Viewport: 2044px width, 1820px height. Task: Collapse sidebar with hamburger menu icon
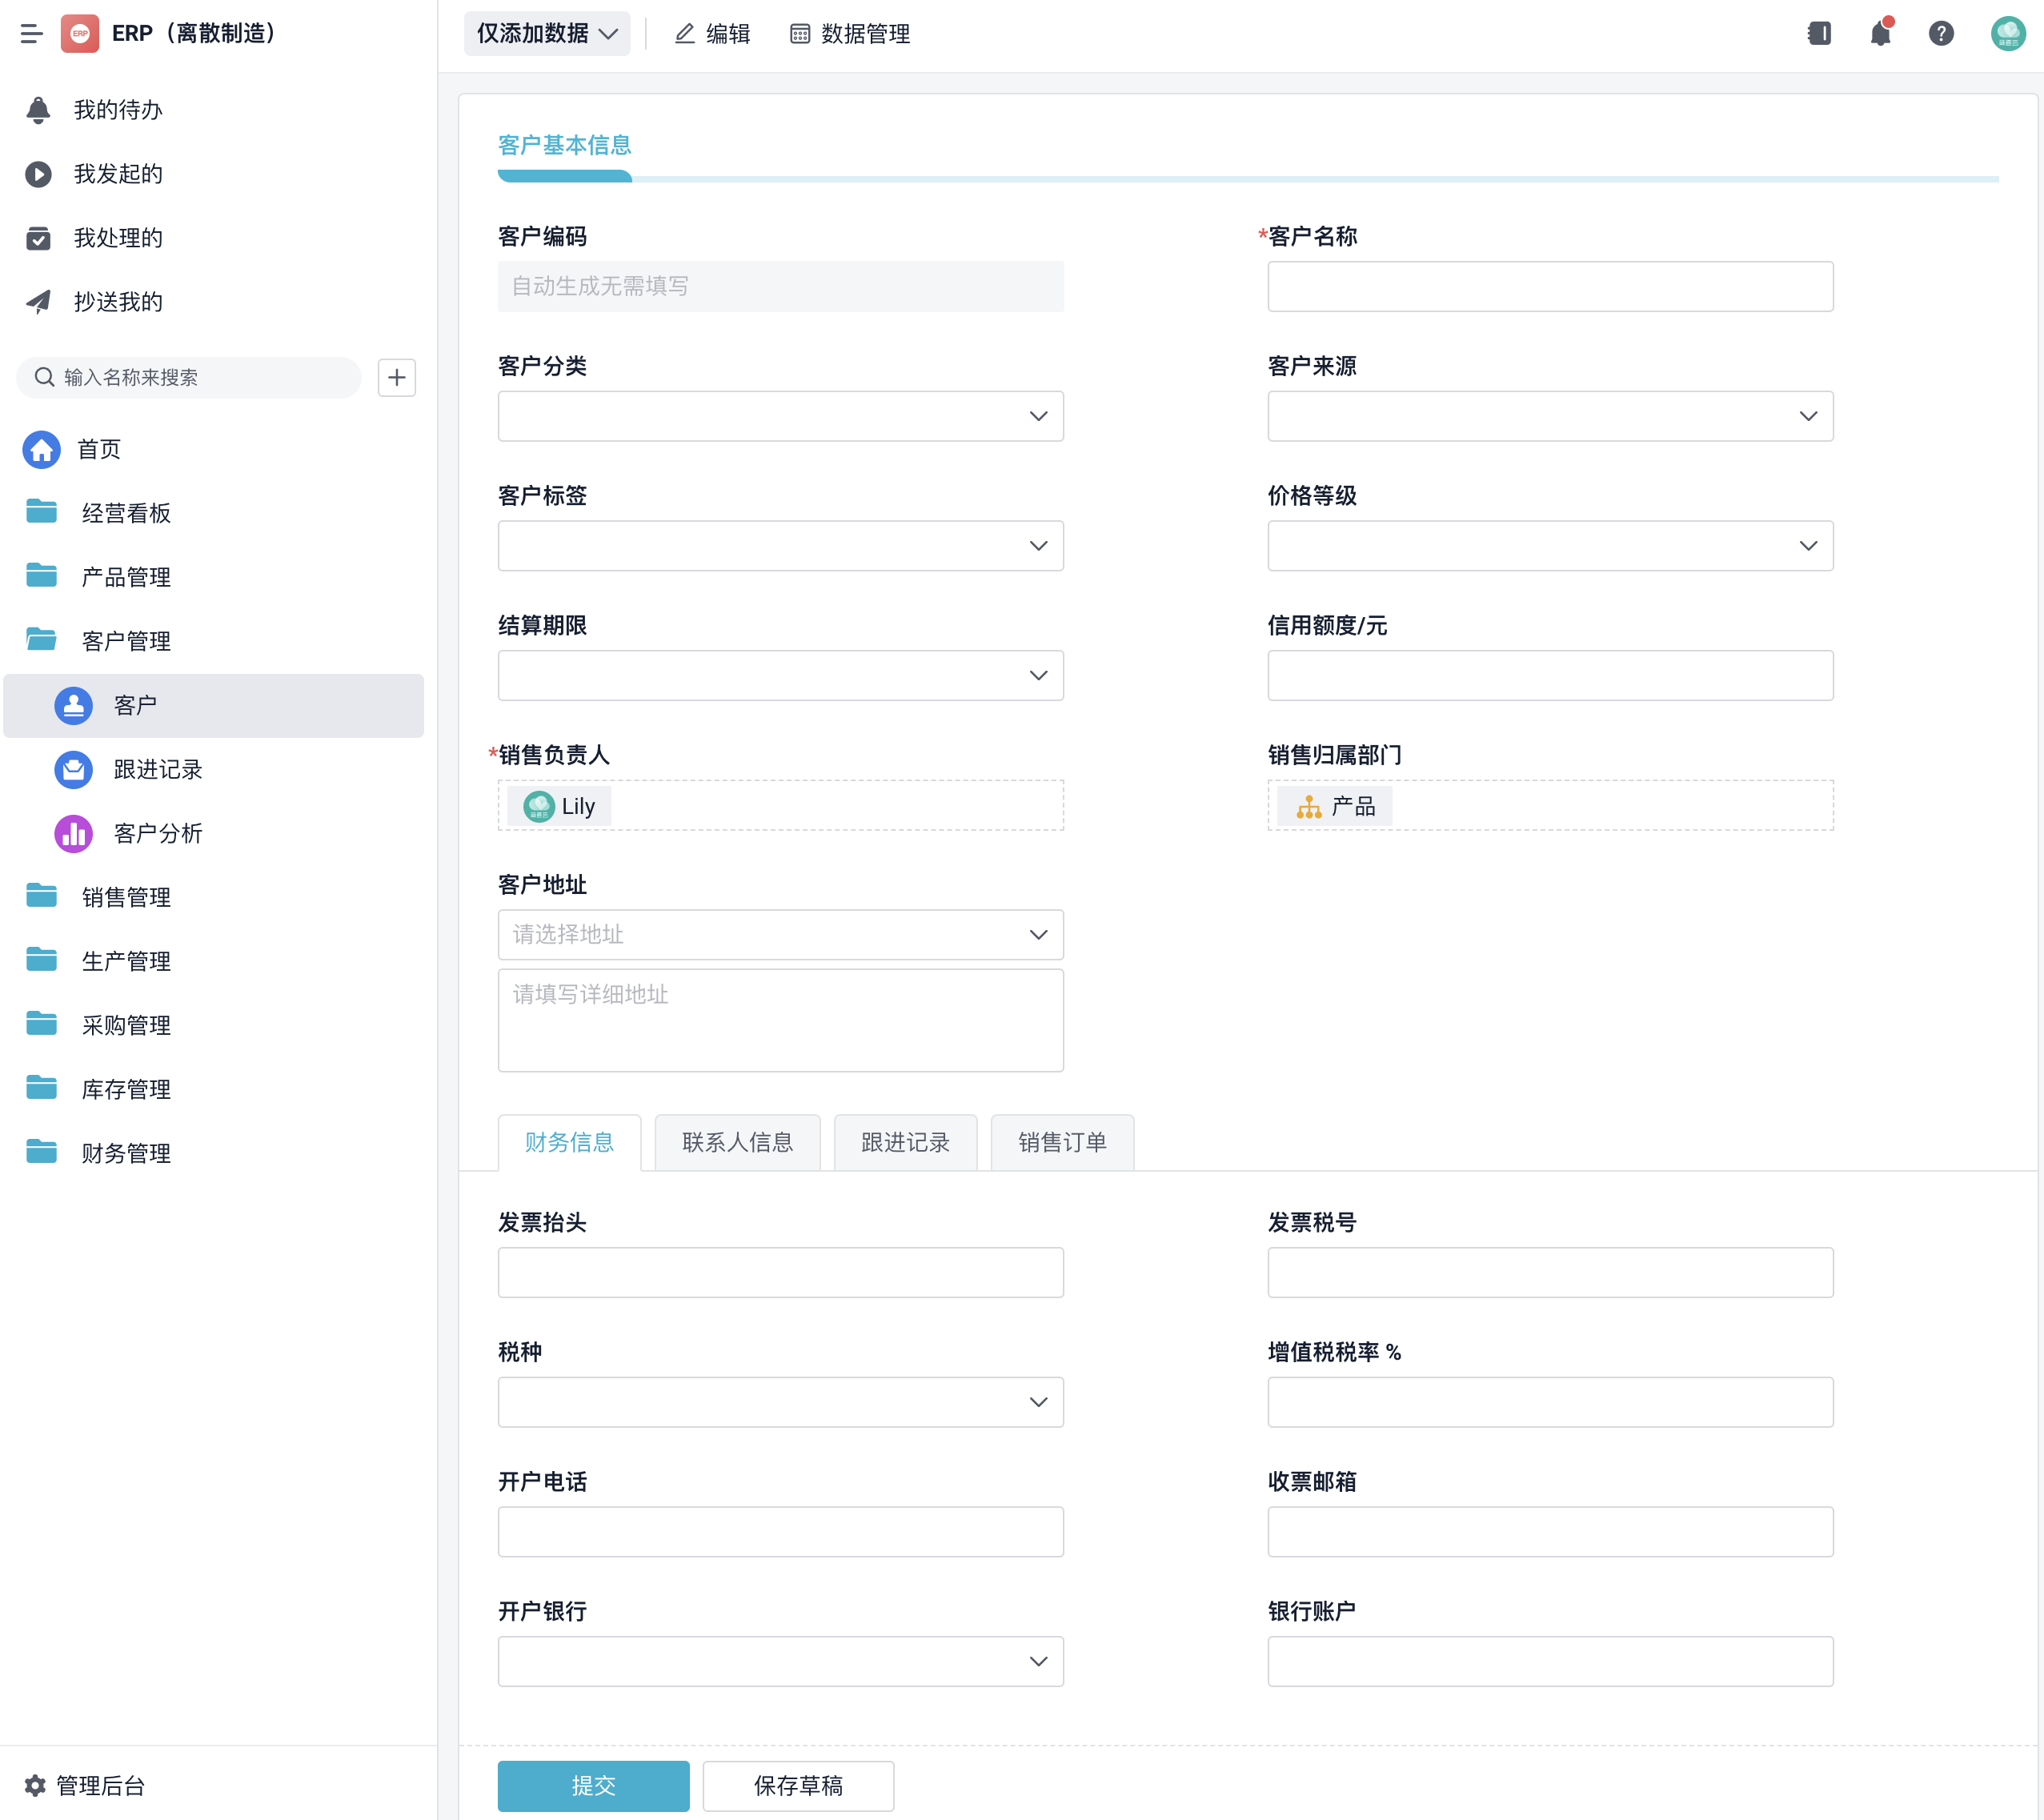[x=32, y=34]
